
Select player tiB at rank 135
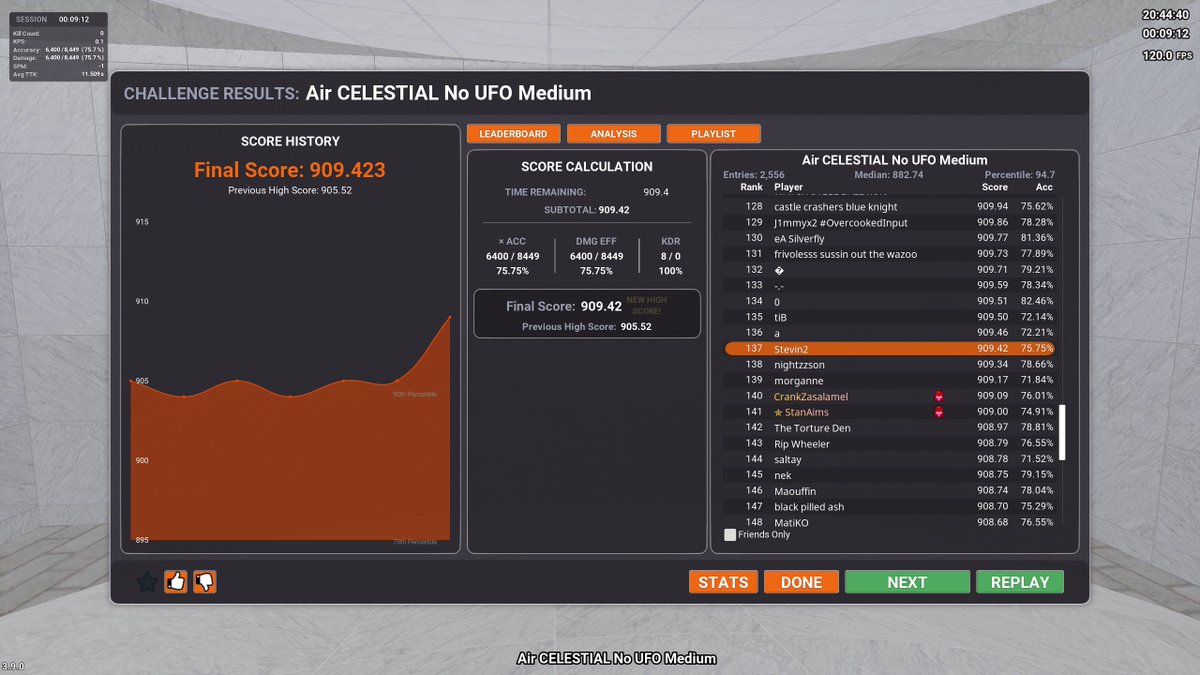(780, 317)
